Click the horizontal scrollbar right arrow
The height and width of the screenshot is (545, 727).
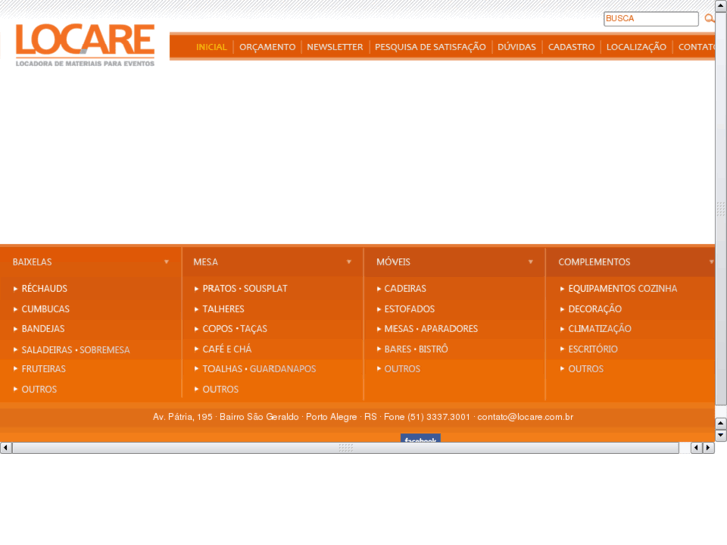pyautogui.click(x=708, y=448)
